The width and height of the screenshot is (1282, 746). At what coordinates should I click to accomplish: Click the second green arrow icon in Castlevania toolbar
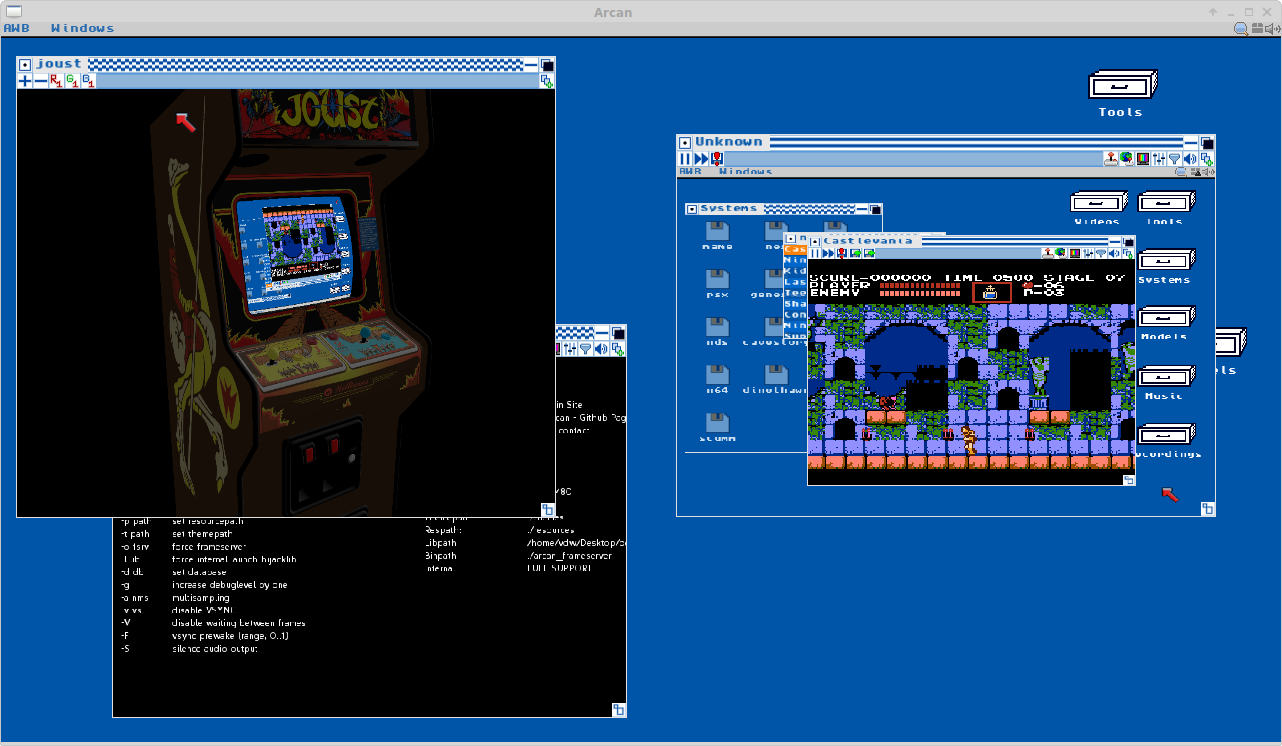pos(869,253)
